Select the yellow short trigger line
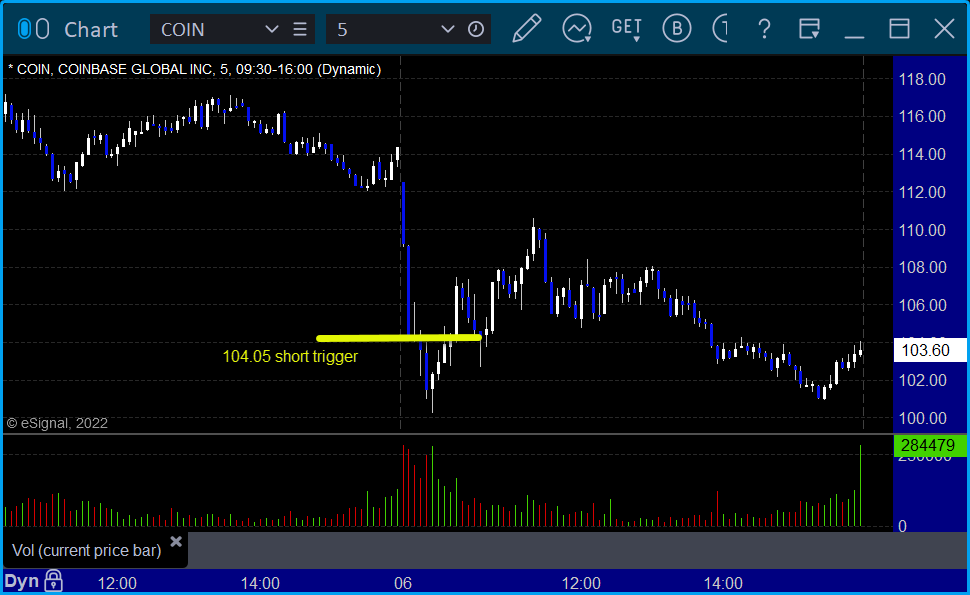970x595 pixels. (x=399, y=338)
